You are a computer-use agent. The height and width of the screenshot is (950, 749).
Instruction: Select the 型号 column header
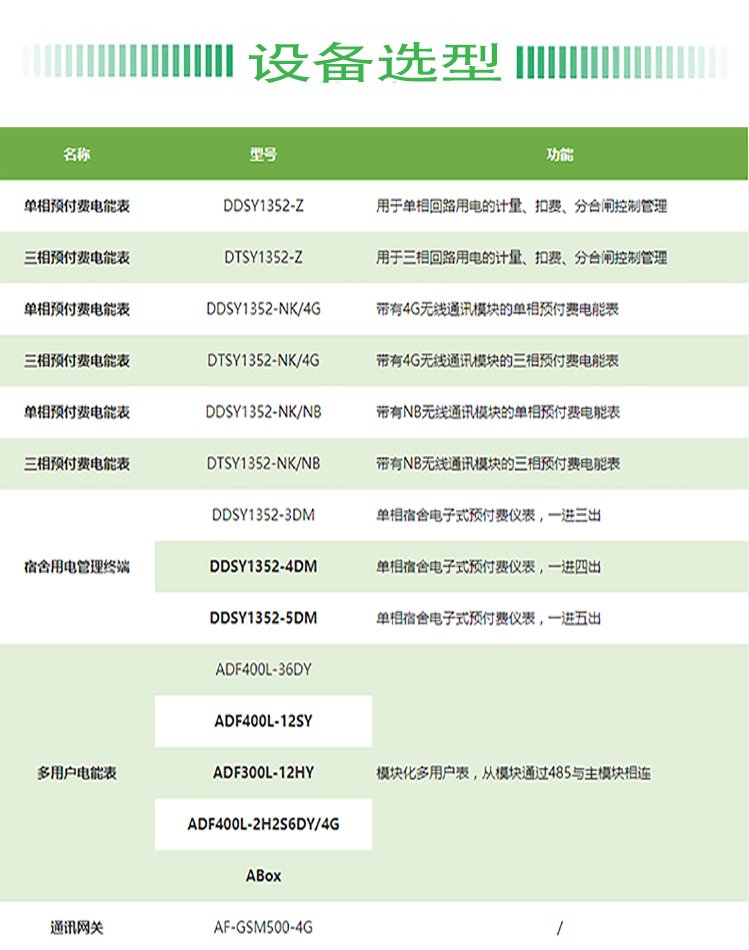click(263, 155)
